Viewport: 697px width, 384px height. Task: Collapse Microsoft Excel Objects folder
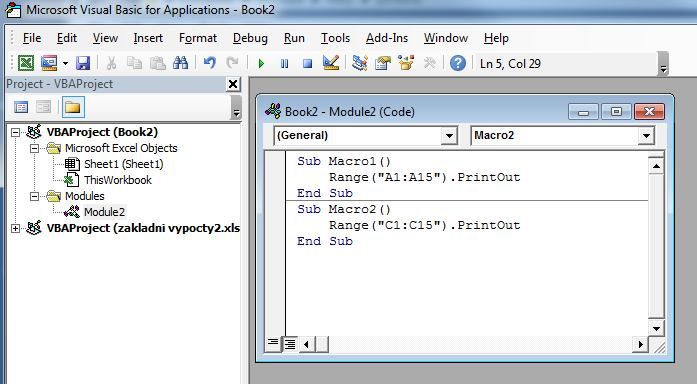(x=34, y=148)
